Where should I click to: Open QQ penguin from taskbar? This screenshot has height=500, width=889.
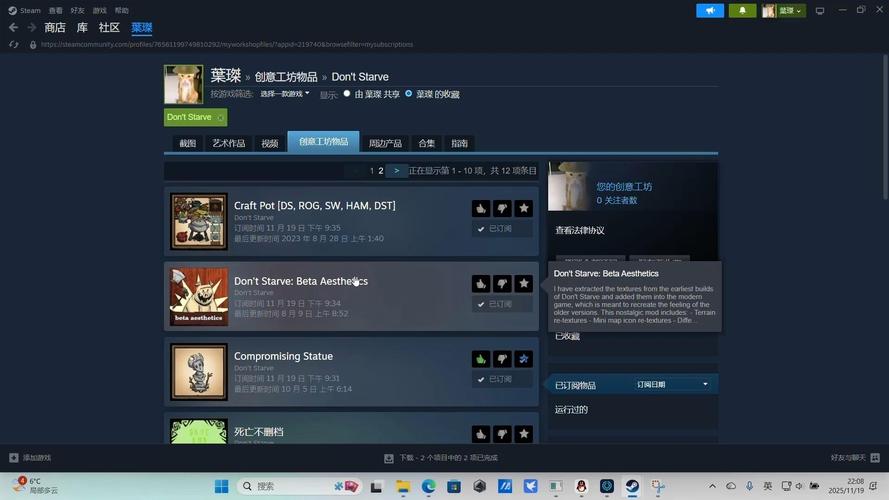click(581, 486)
